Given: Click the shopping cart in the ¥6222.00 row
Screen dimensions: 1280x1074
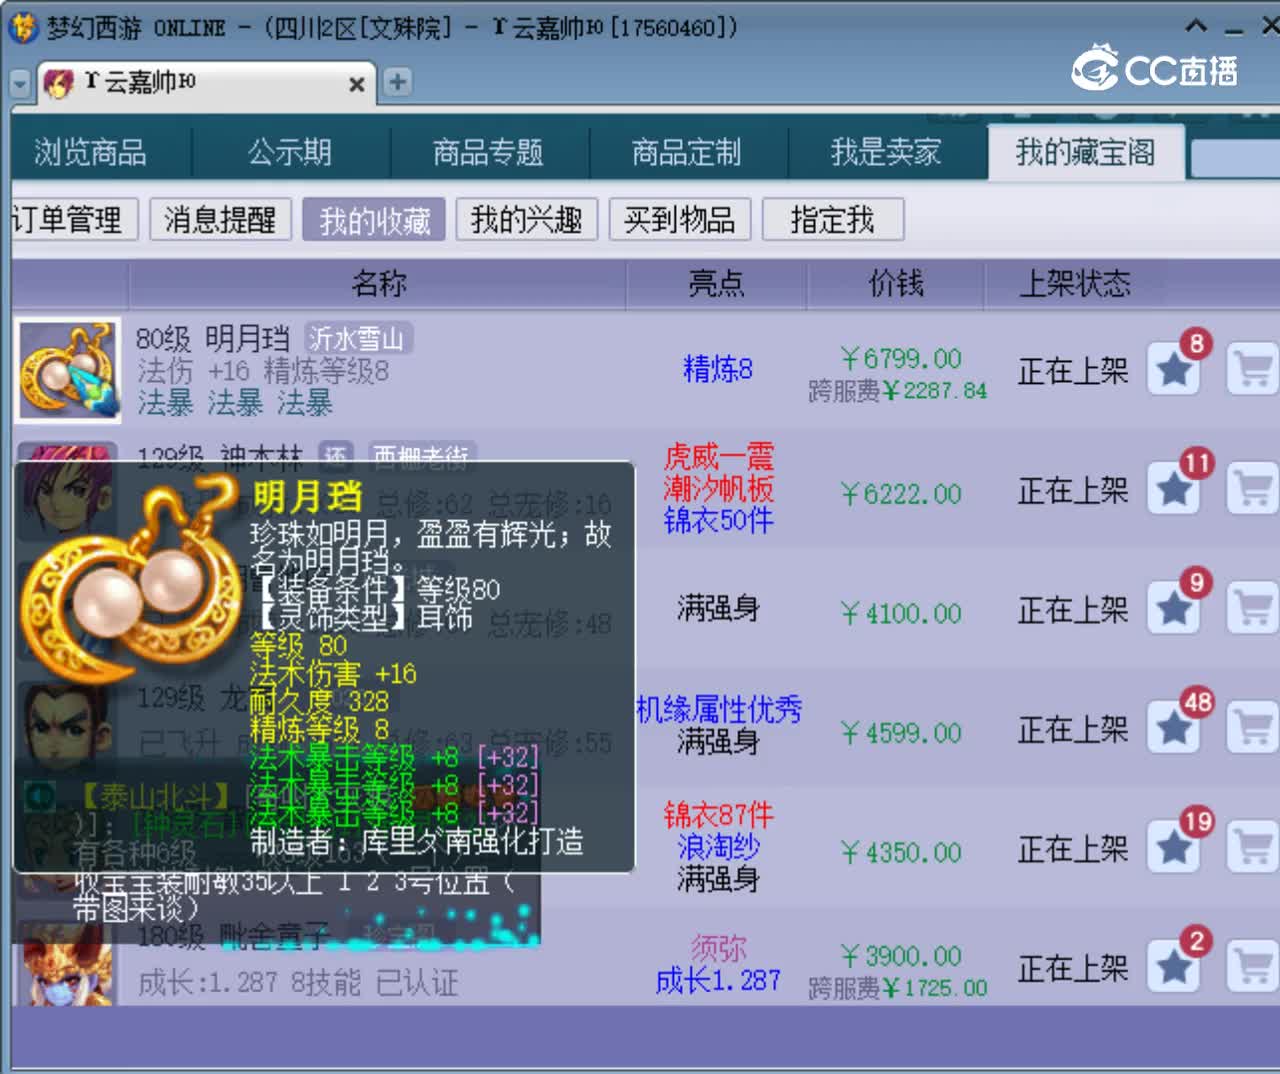Looking at the screenshot, I should tap(1252, 490).
